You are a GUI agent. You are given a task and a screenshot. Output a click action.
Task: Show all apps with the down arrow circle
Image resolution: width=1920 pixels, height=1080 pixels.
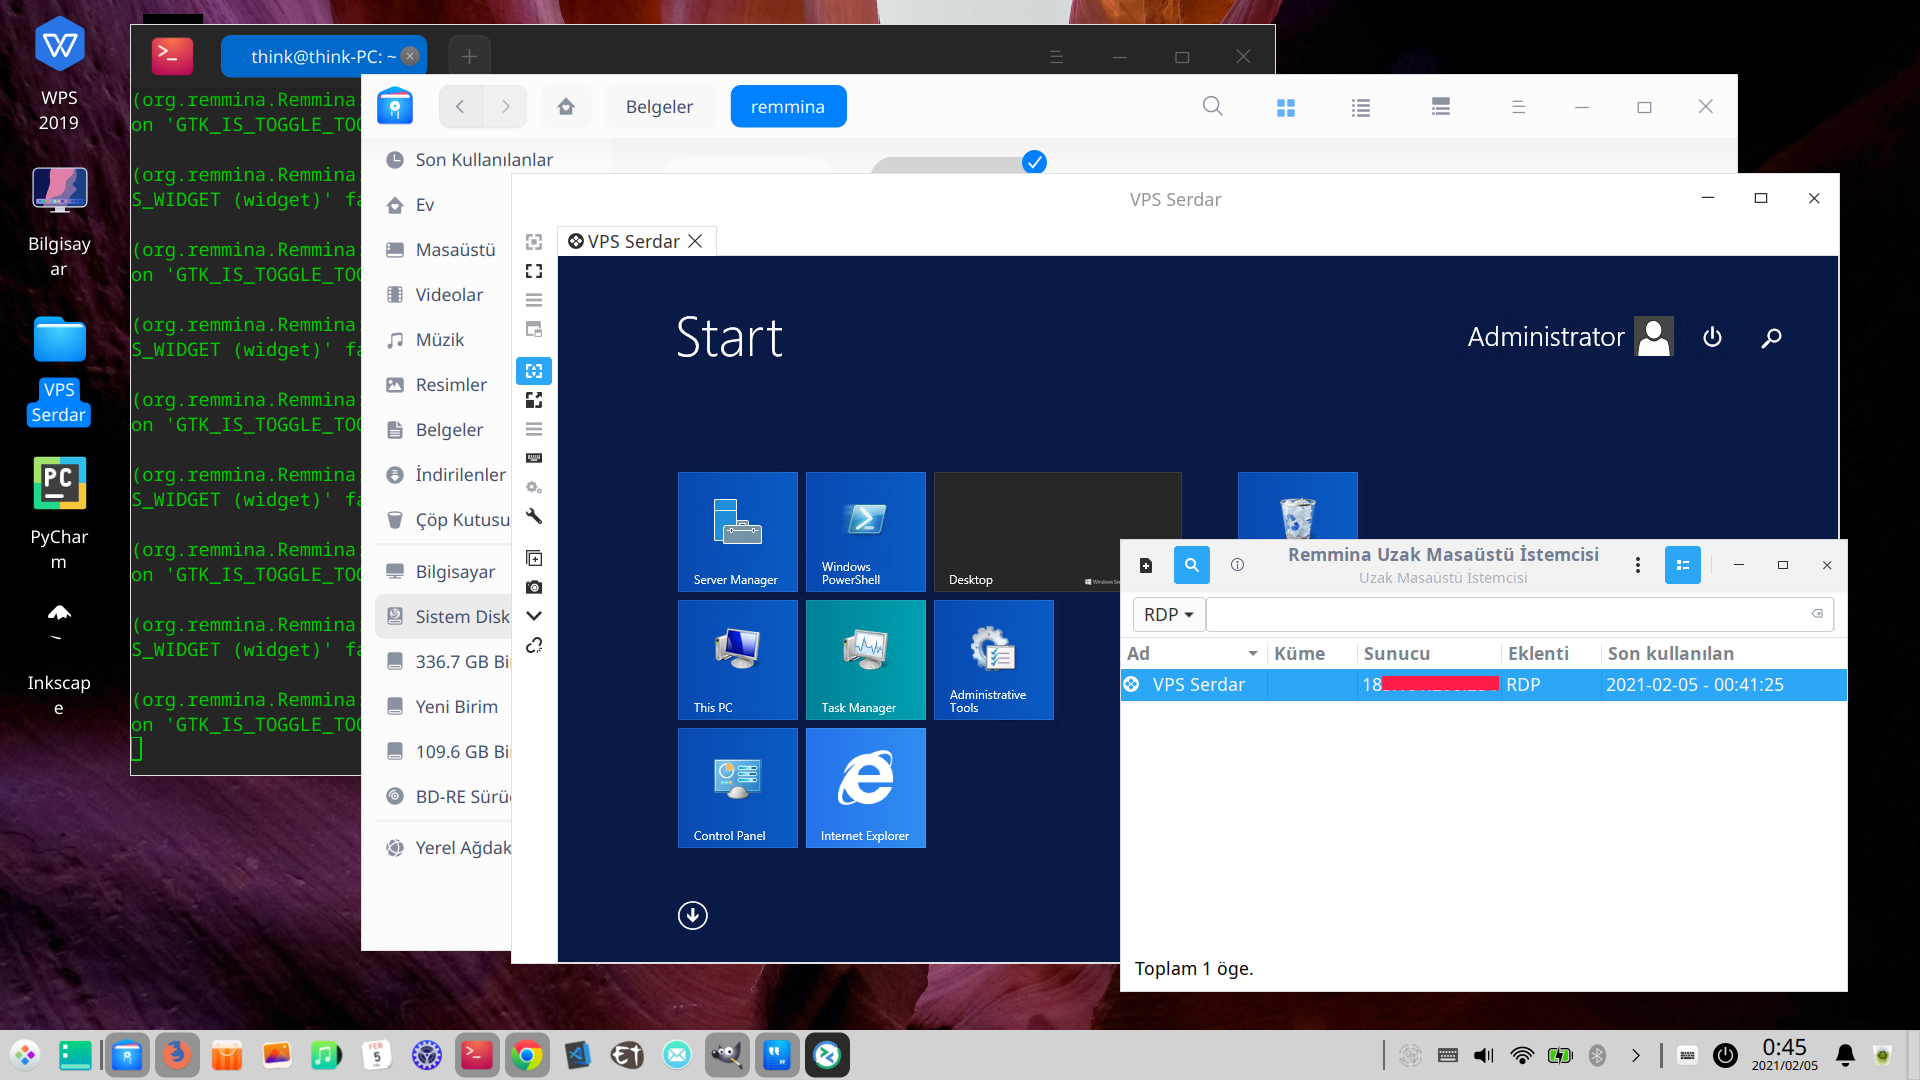[x=692, y=915]
